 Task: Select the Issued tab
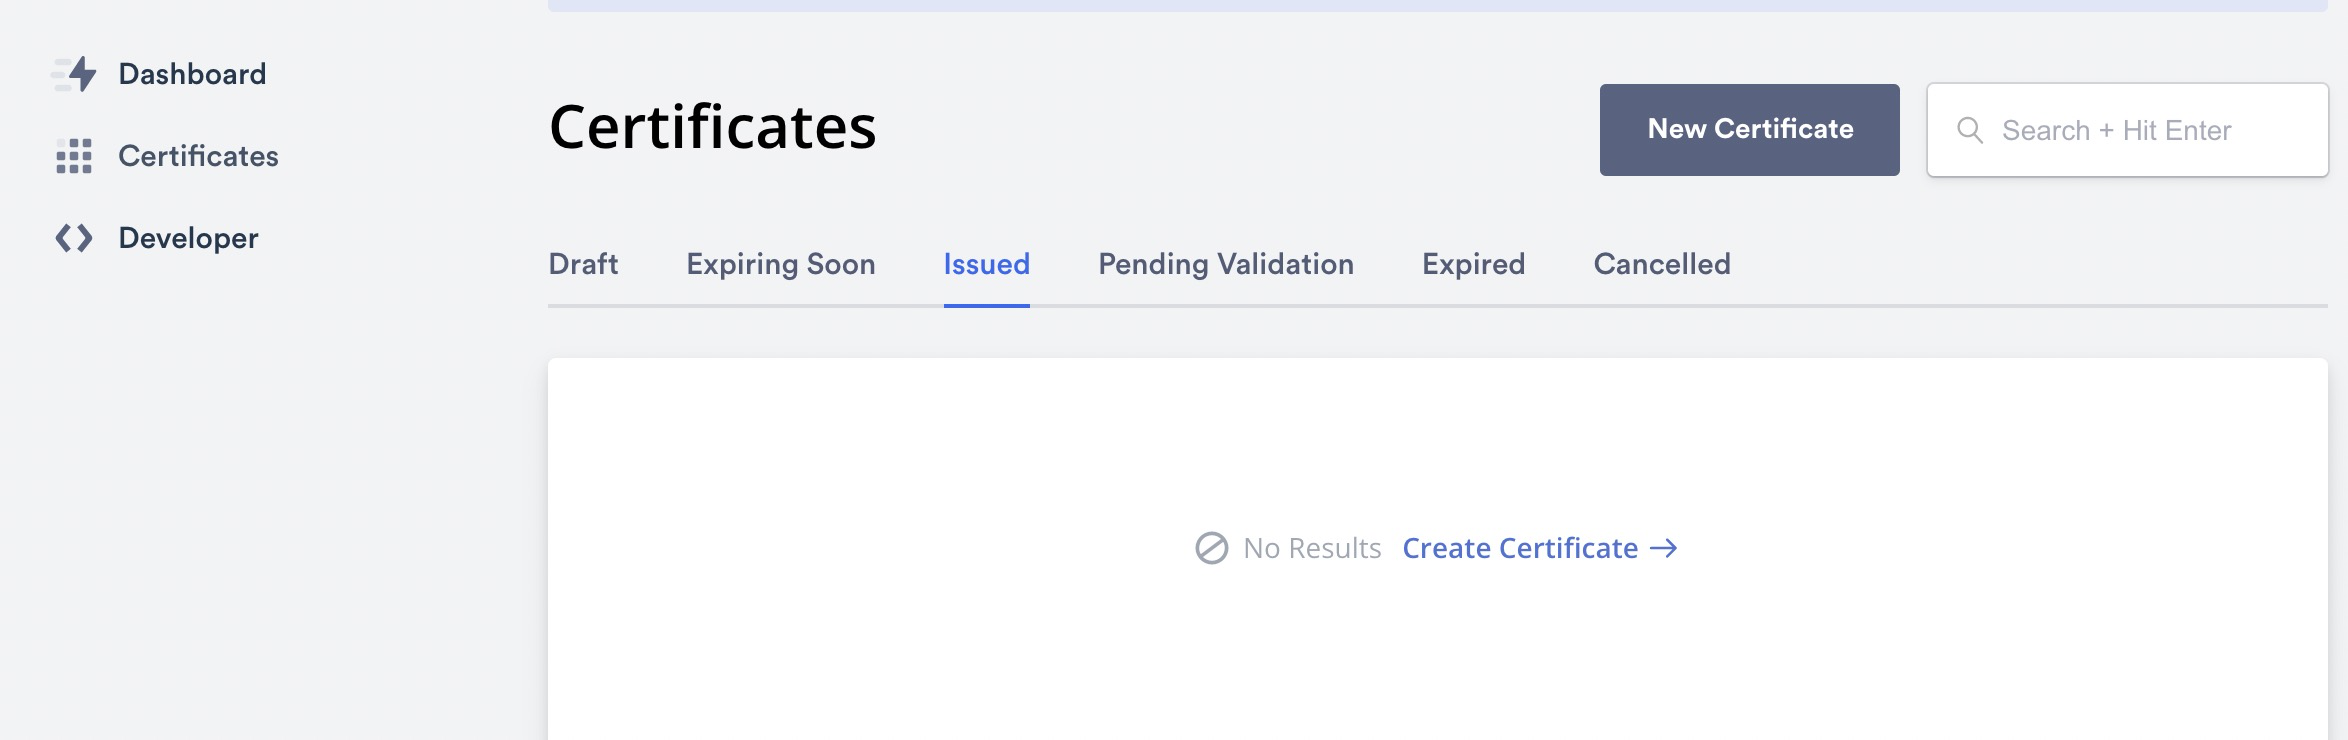[986, 263]
